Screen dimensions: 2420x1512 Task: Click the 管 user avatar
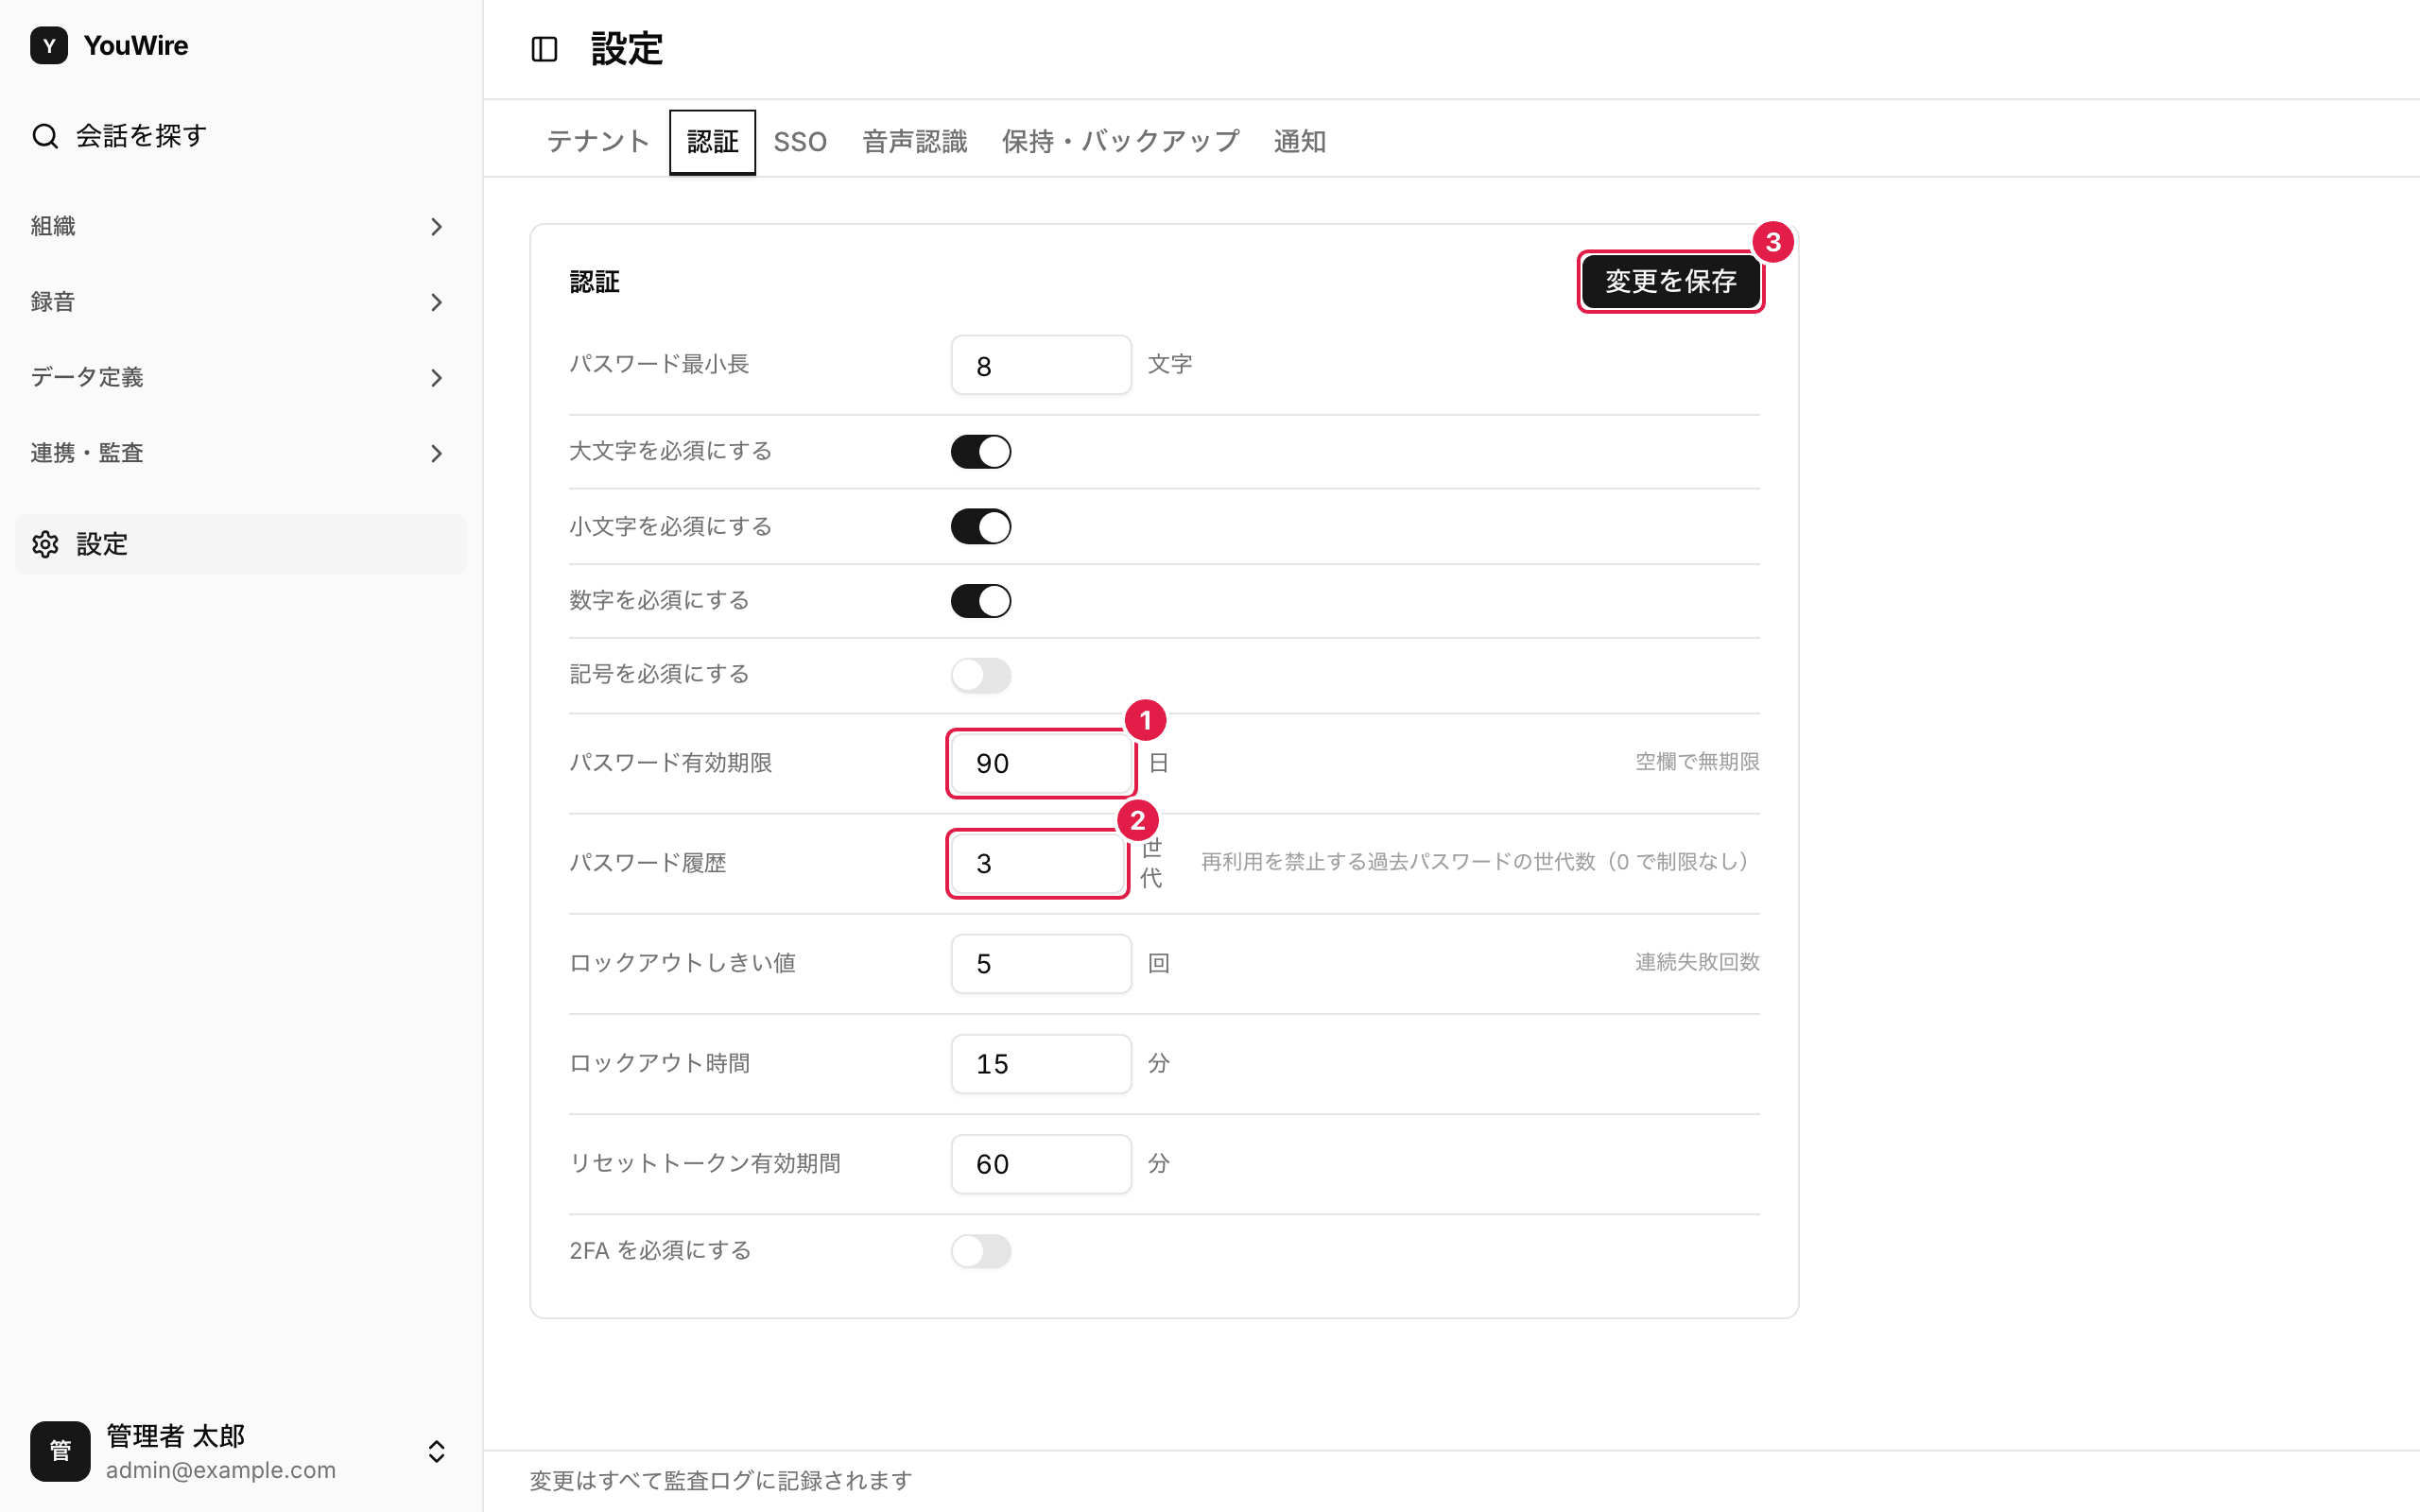[x=60, y=1451]
